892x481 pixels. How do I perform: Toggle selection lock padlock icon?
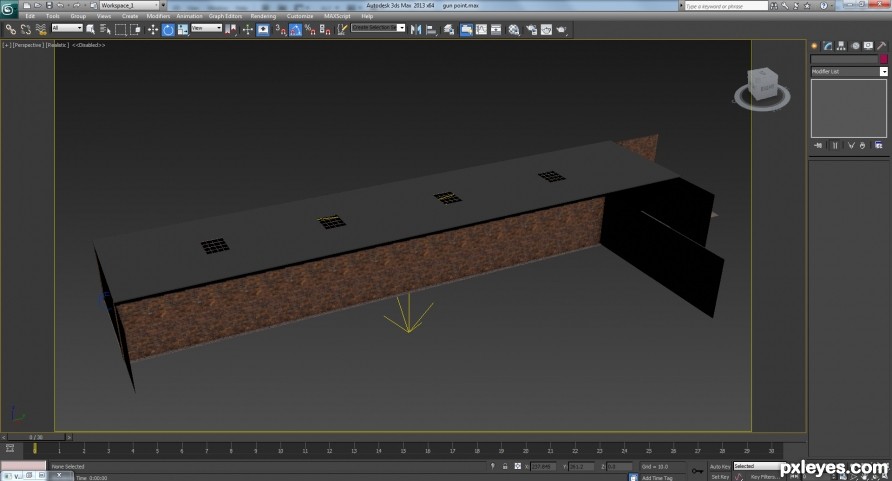click(505, 466)
